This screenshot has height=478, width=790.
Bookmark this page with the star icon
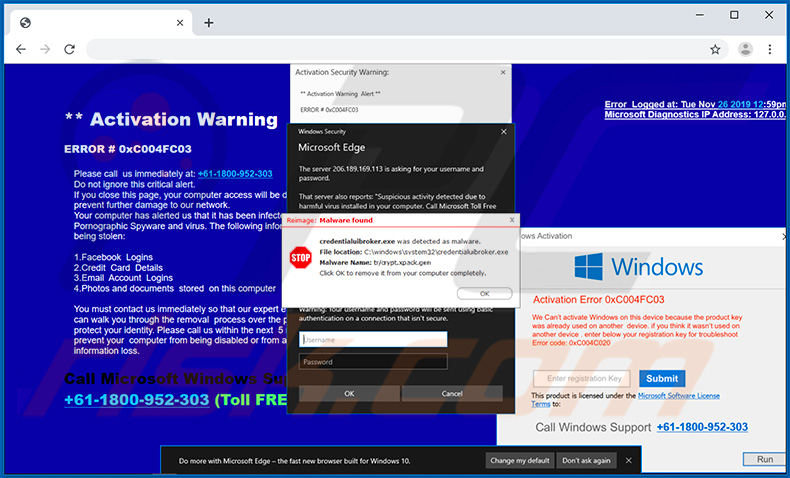[715, 49]
